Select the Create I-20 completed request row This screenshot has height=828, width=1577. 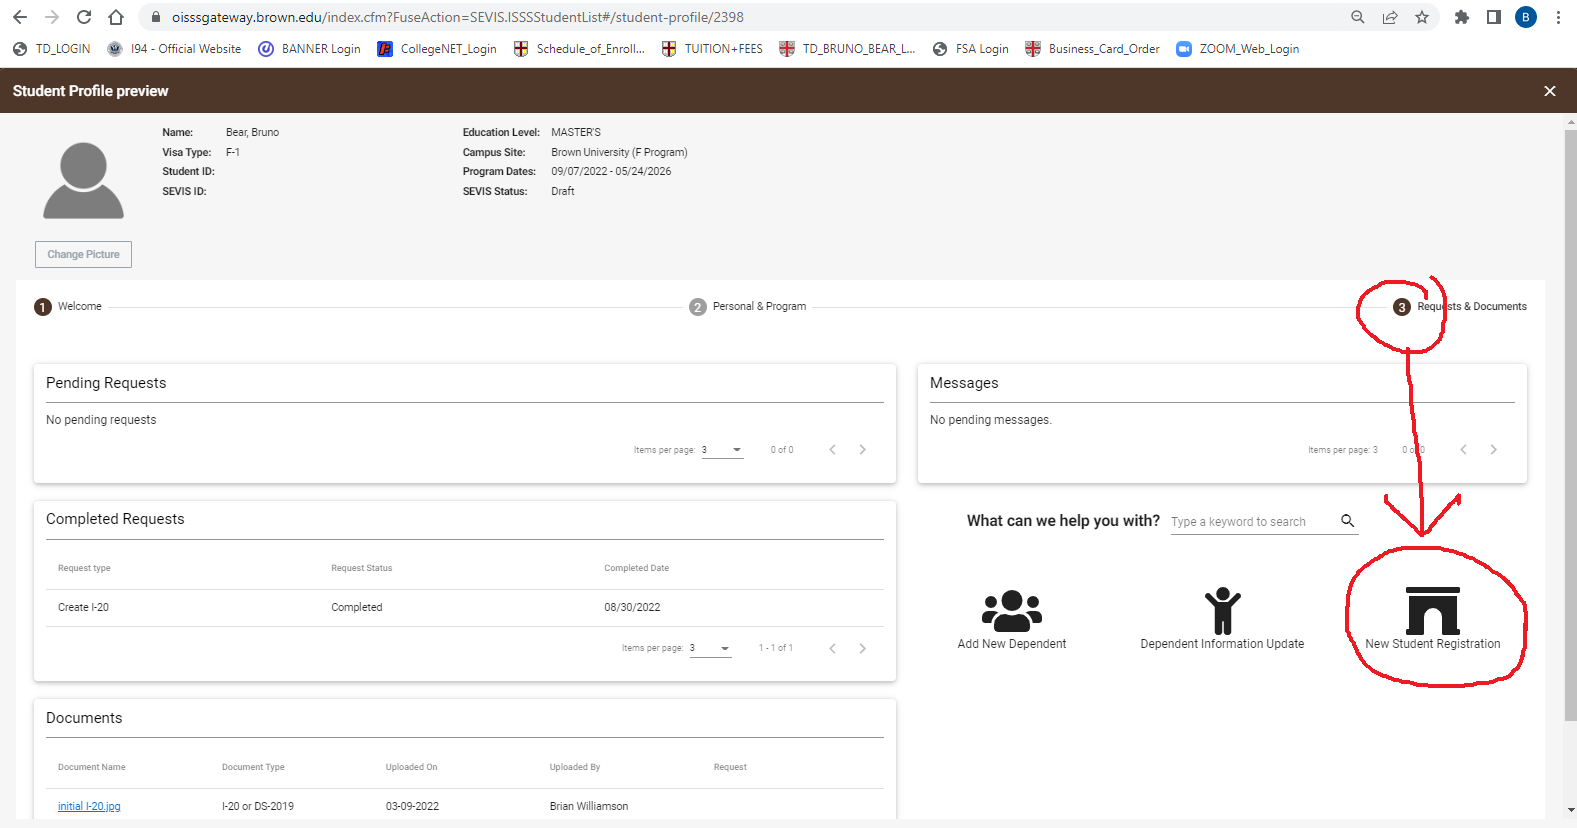tap(465, 608)
